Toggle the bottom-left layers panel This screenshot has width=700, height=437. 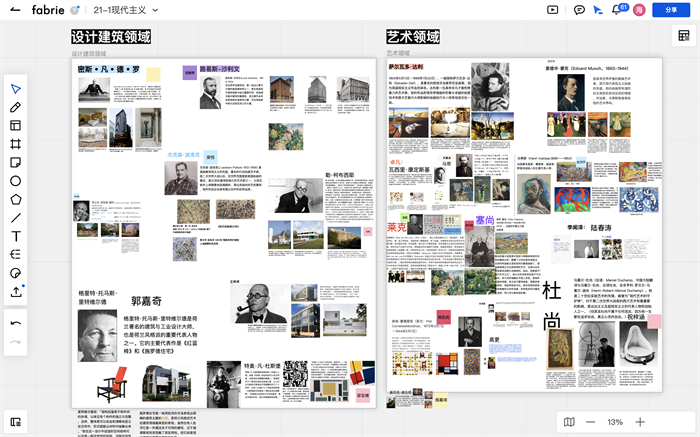[16, 422]
